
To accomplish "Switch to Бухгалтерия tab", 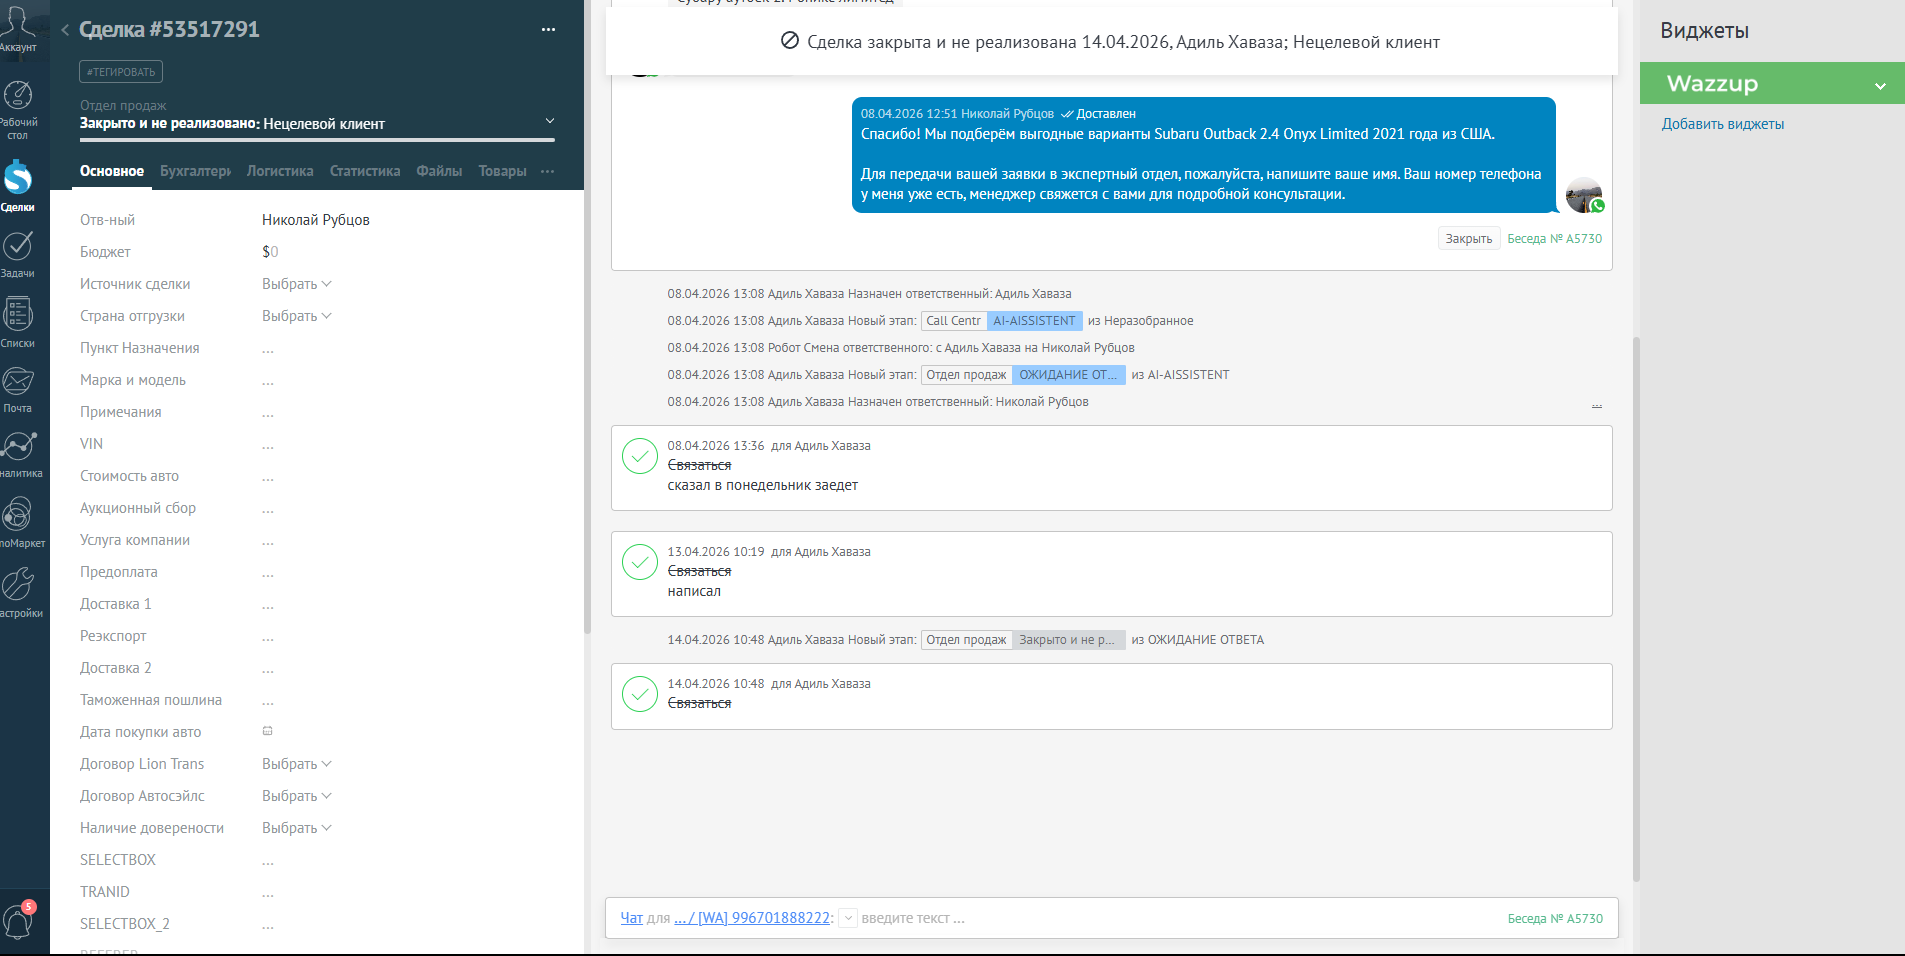I will click(195, 171).
